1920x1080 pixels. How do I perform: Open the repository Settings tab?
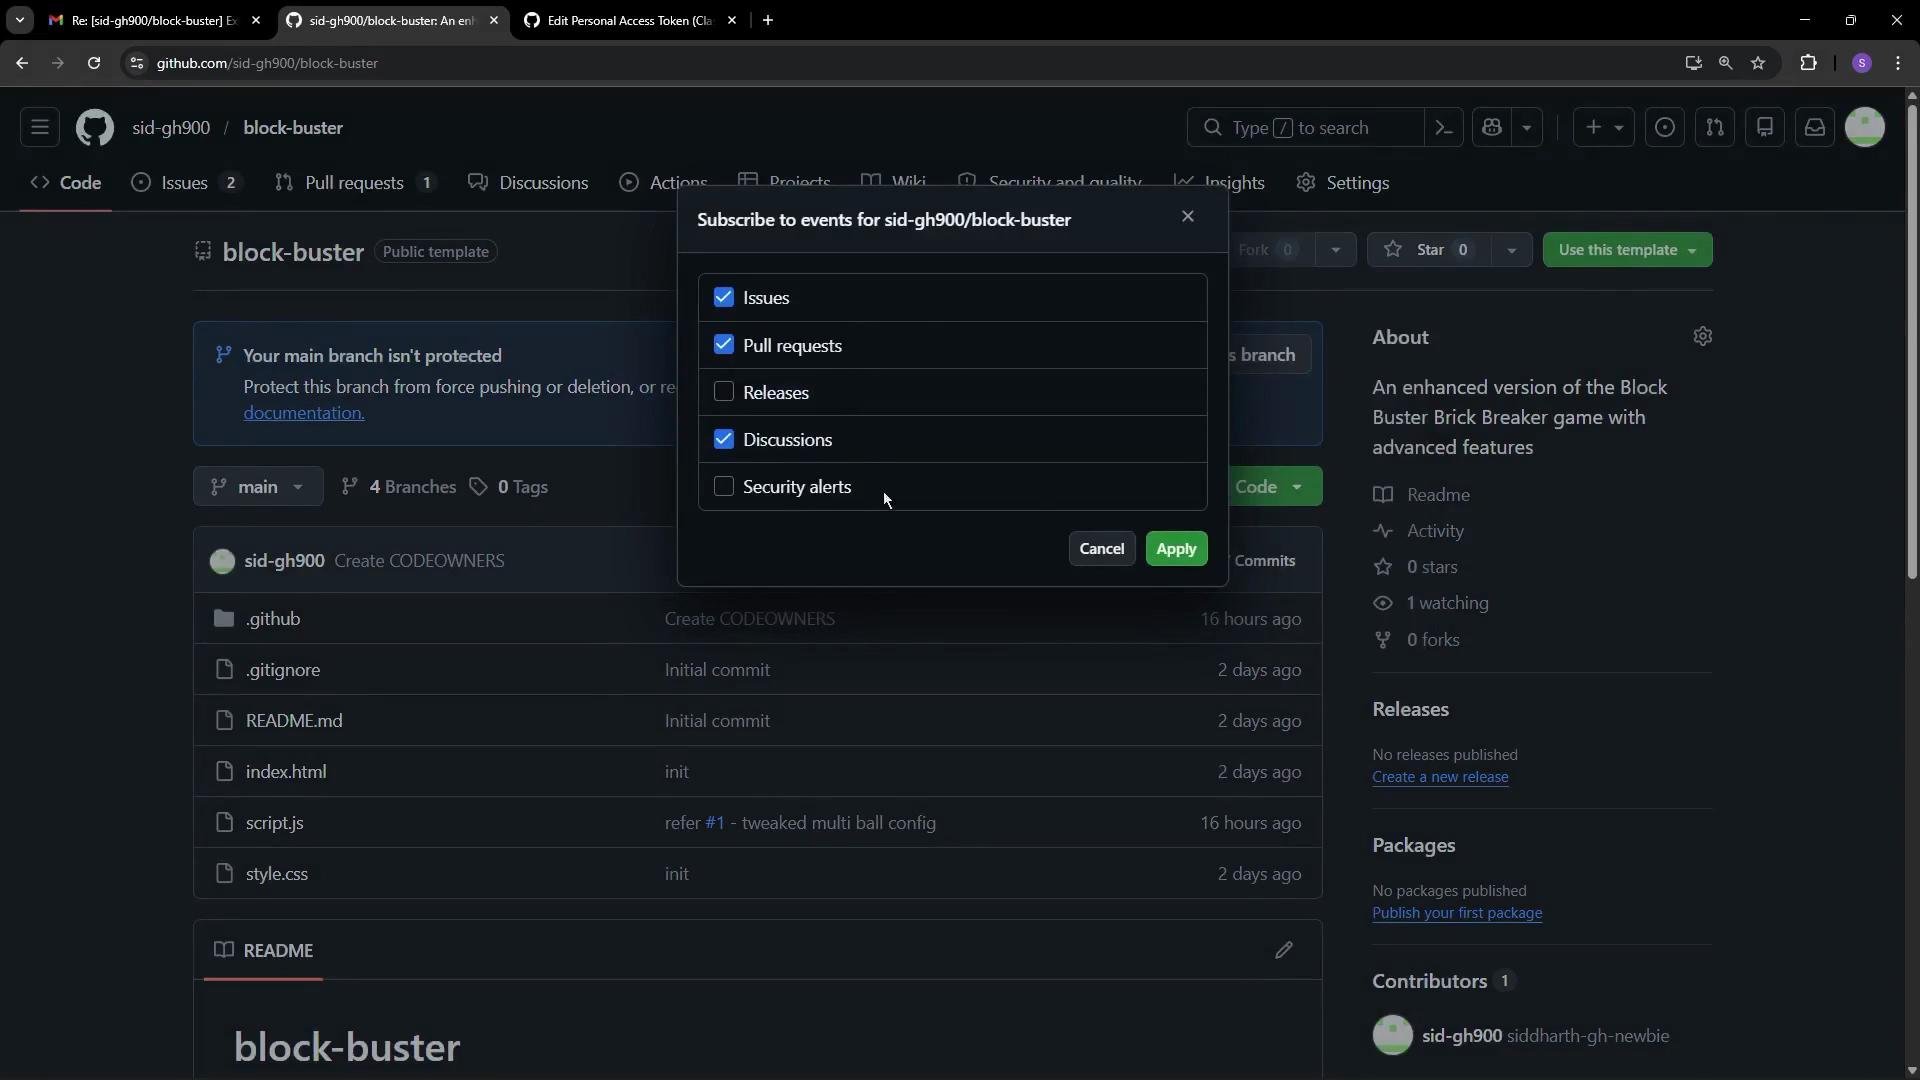coord(1343,183)
